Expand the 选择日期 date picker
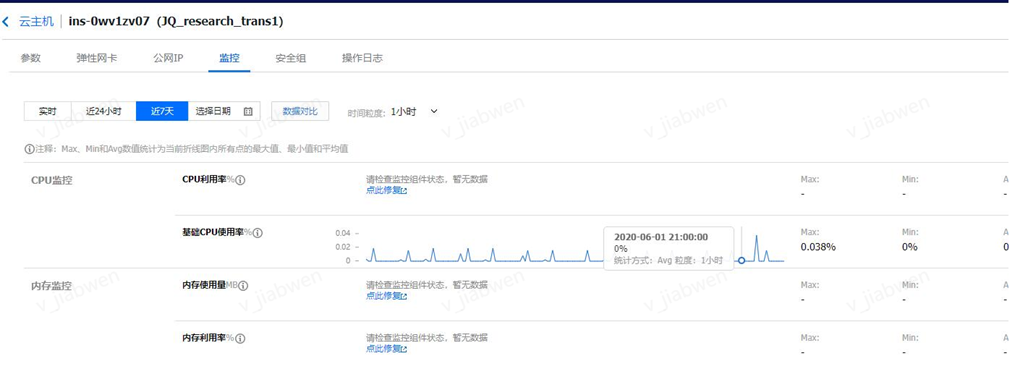The height and width of the screenshot is (369, 1015). 224,111
